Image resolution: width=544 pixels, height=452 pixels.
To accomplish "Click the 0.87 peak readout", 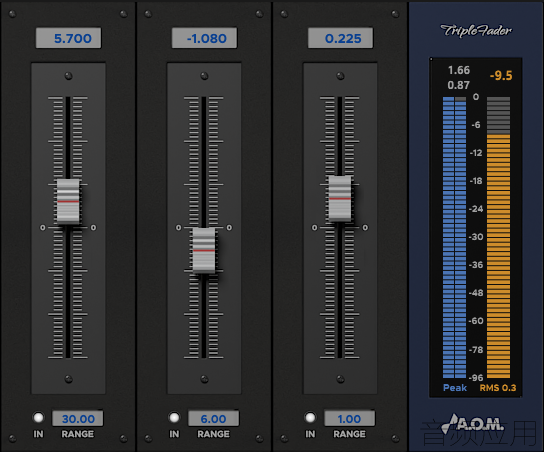I will [459, 85].
